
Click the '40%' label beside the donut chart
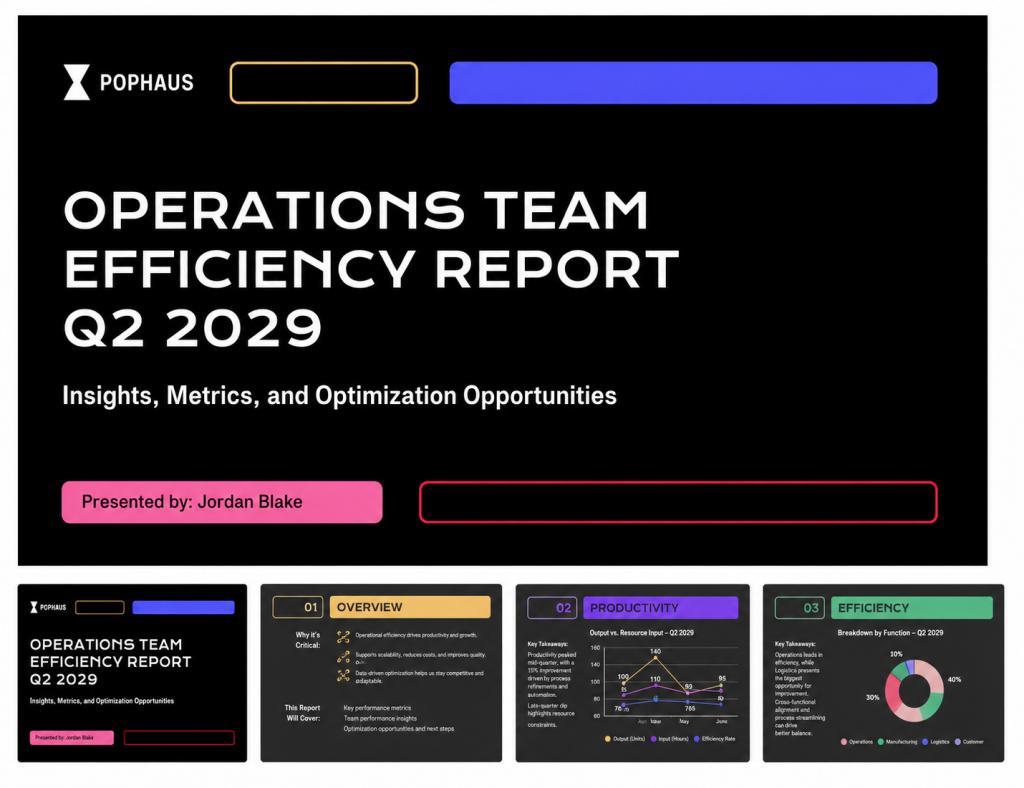[x=954, y=680]
